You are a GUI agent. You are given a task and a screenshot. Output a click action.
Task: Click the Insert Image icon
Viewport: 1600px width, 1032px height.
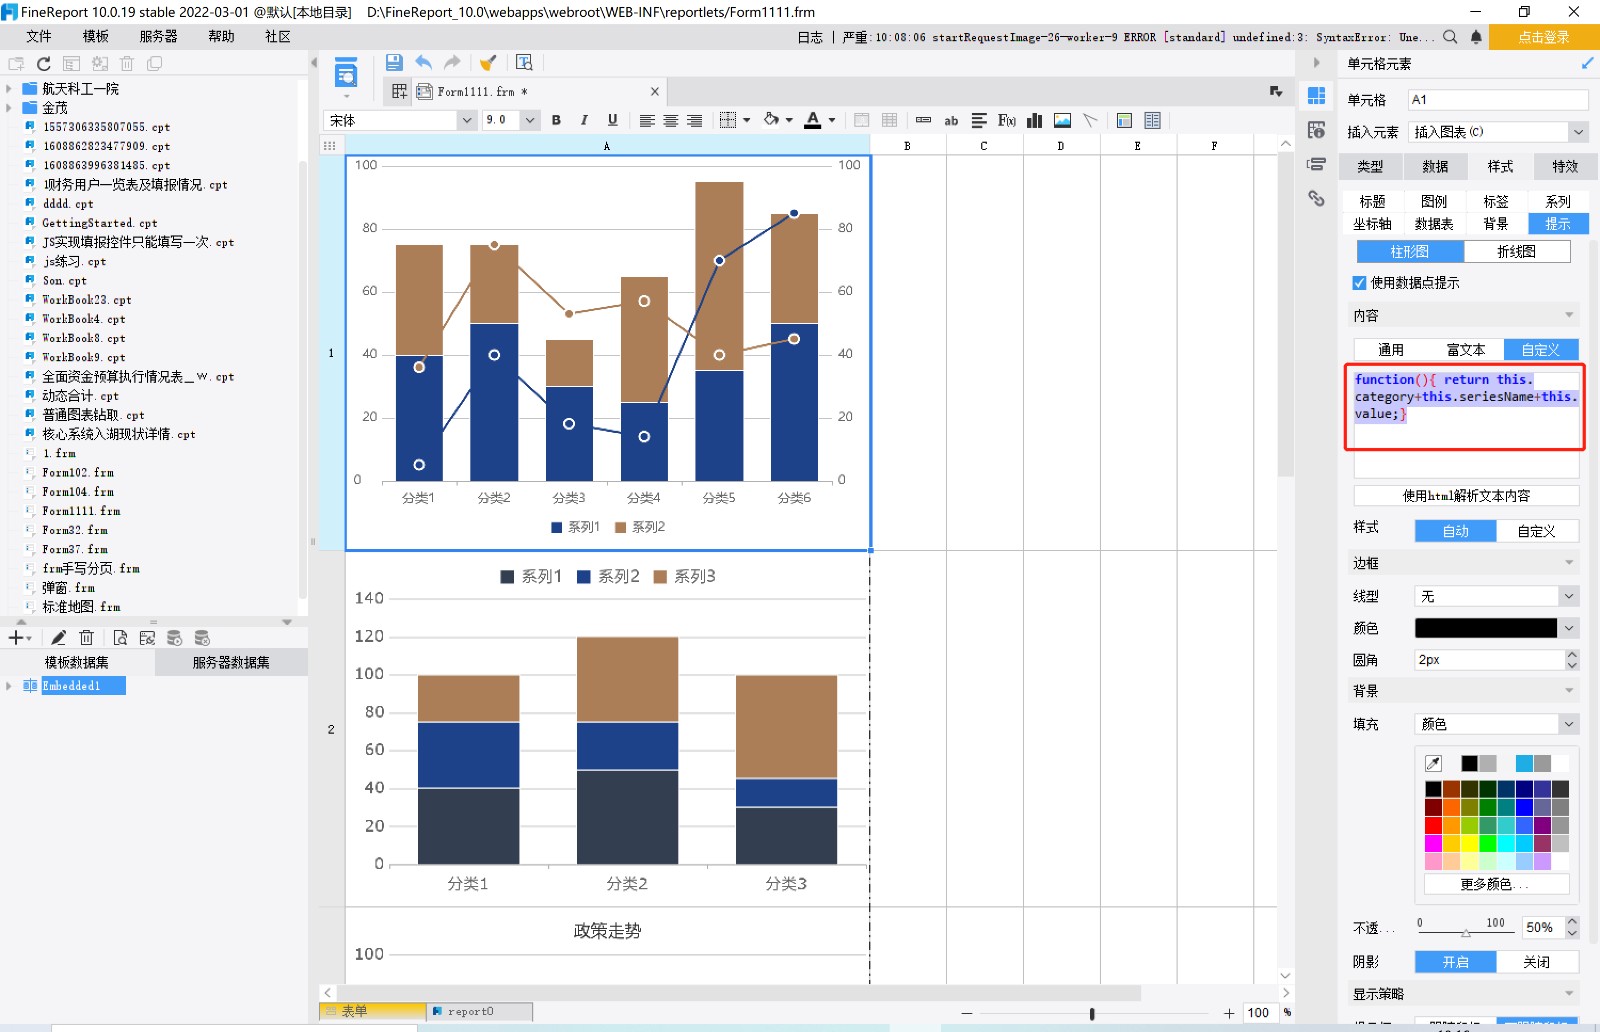point(1062,121)
